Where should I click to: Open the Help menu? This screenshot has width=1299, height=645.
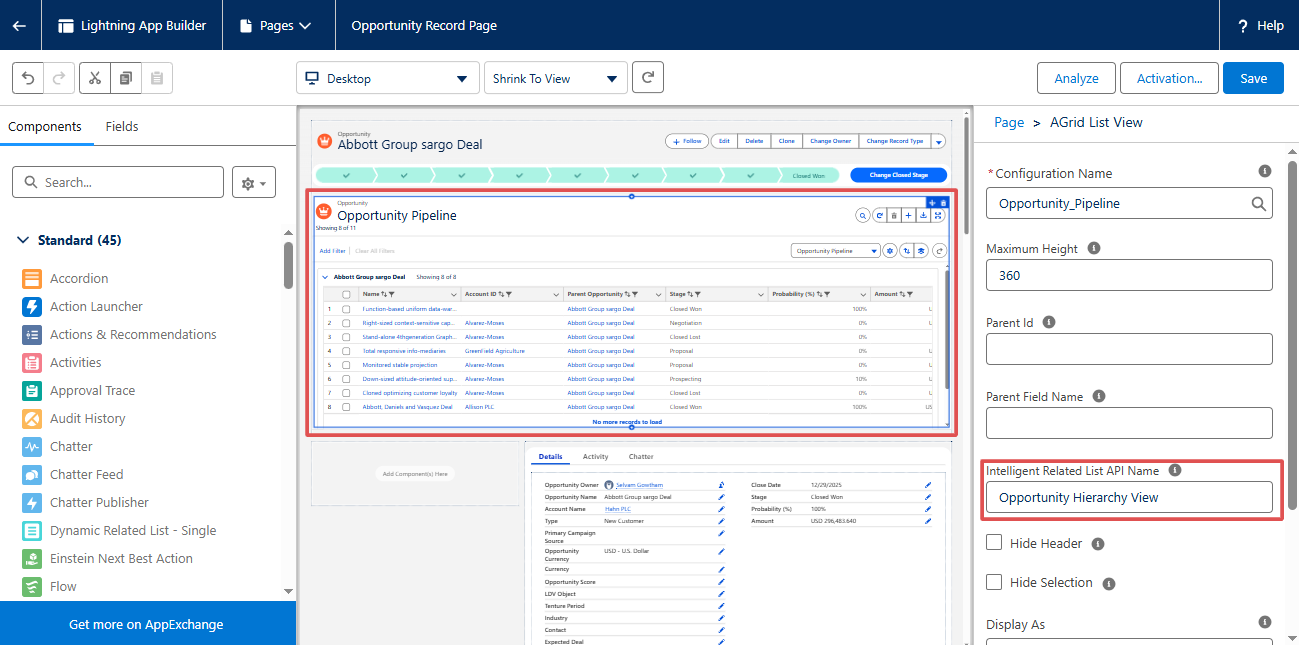point(1260,25)
